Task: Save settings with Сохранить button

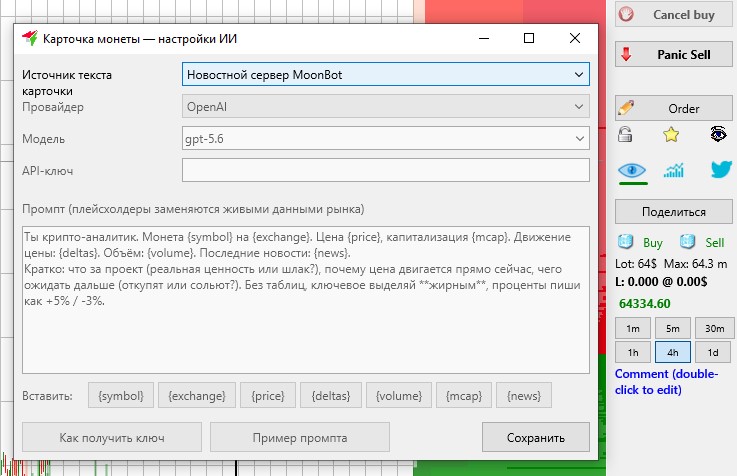Action: point(536,437)
